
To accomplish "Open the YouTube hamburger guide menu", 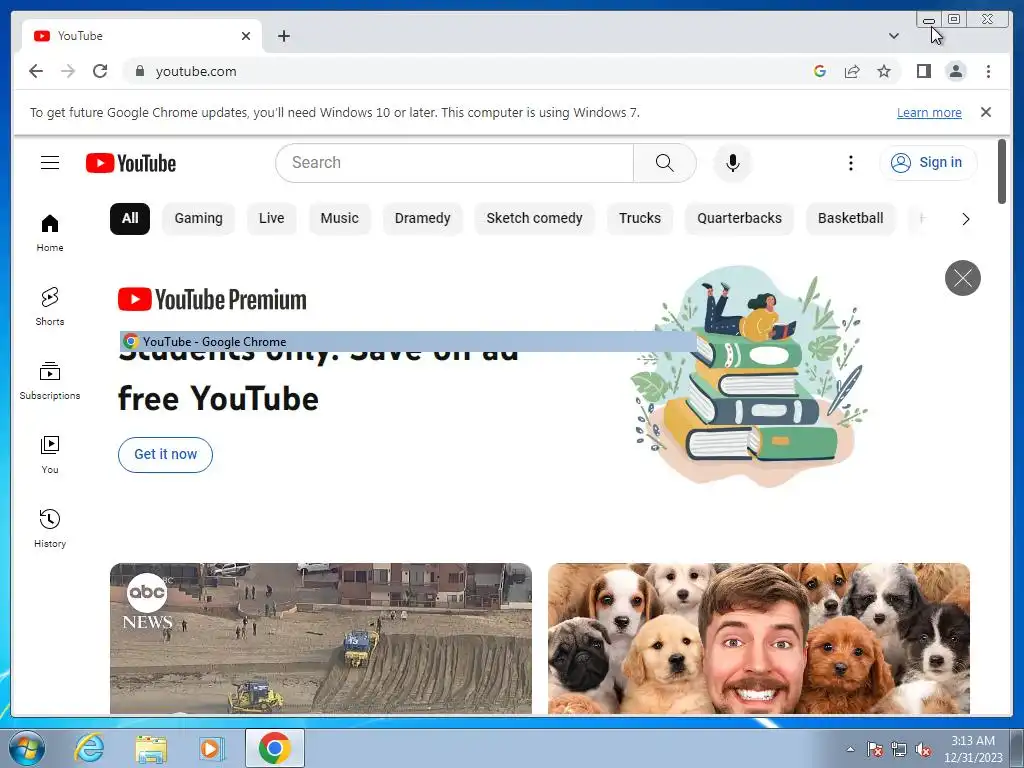I will click(x=50, y=163).
